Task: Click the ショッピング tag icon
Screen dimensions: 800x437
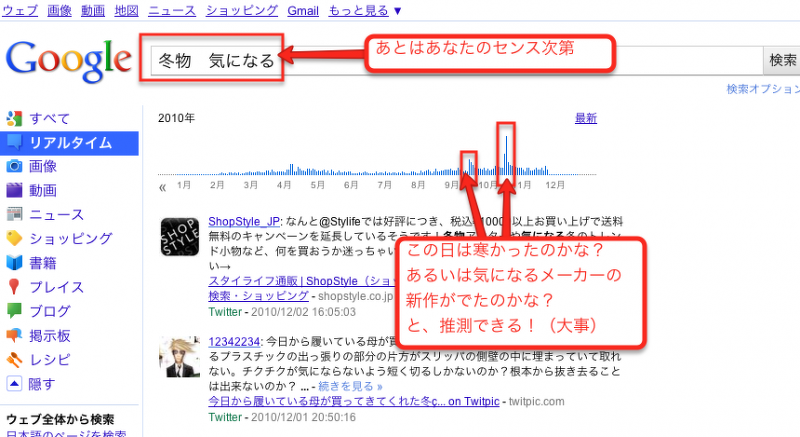Action: (x=14, y=238)
